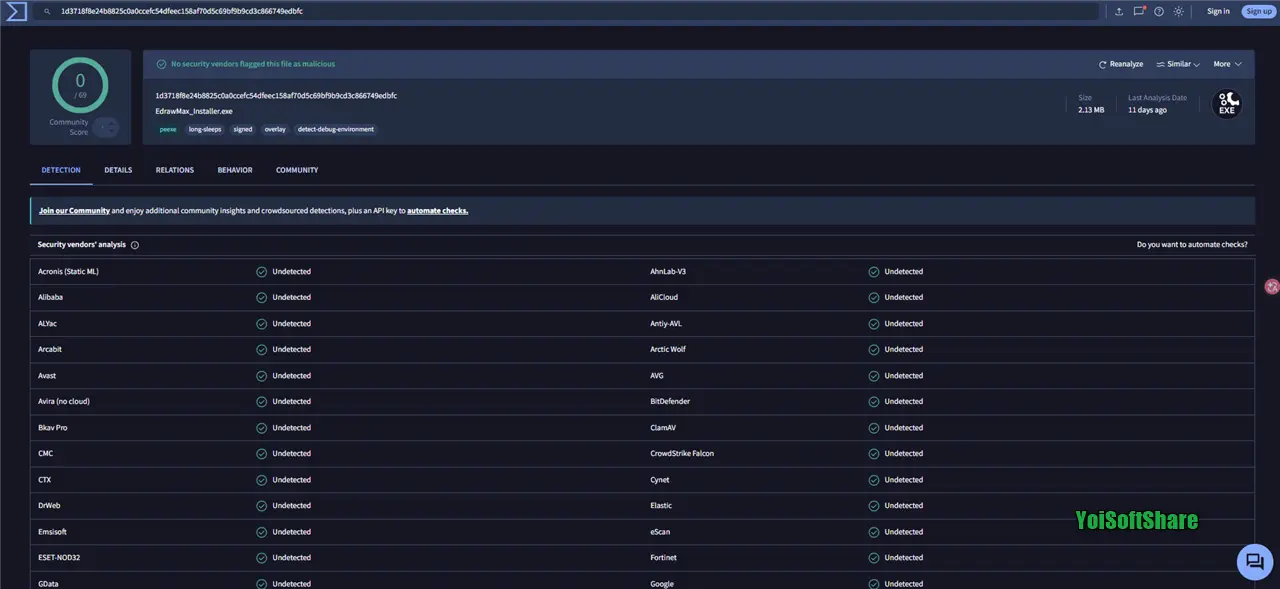Click the VirusTotal logo icon
Image resolution: width=1280 pixels, height=589 pixels.
16,11
